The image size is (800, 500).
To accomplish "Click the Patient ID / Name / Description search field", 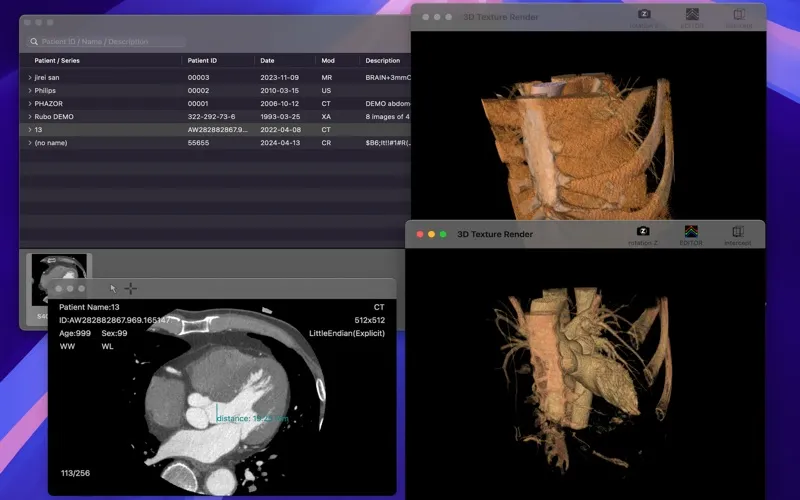I will pos(106,41).
